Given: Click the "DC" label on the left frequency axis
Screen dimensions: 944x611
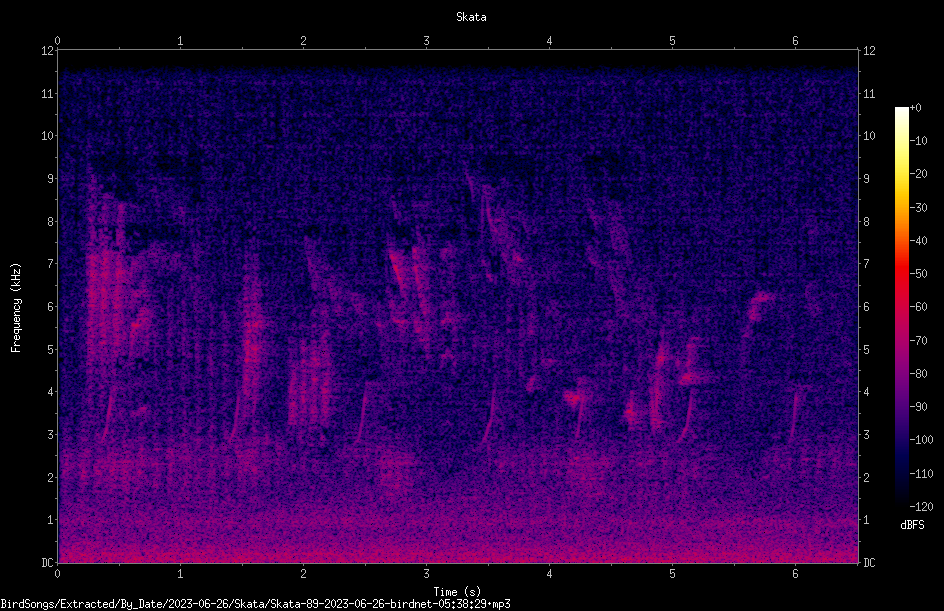Looking at the screenshot, I should coord(48,563).
